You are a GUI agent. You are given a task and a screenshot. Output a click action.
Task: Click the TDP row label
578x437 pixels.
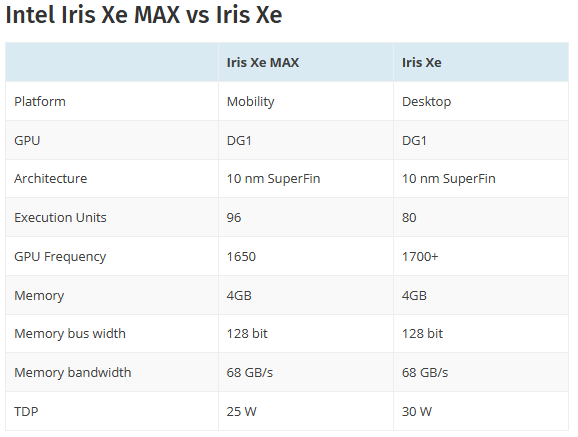coord(26,412)
